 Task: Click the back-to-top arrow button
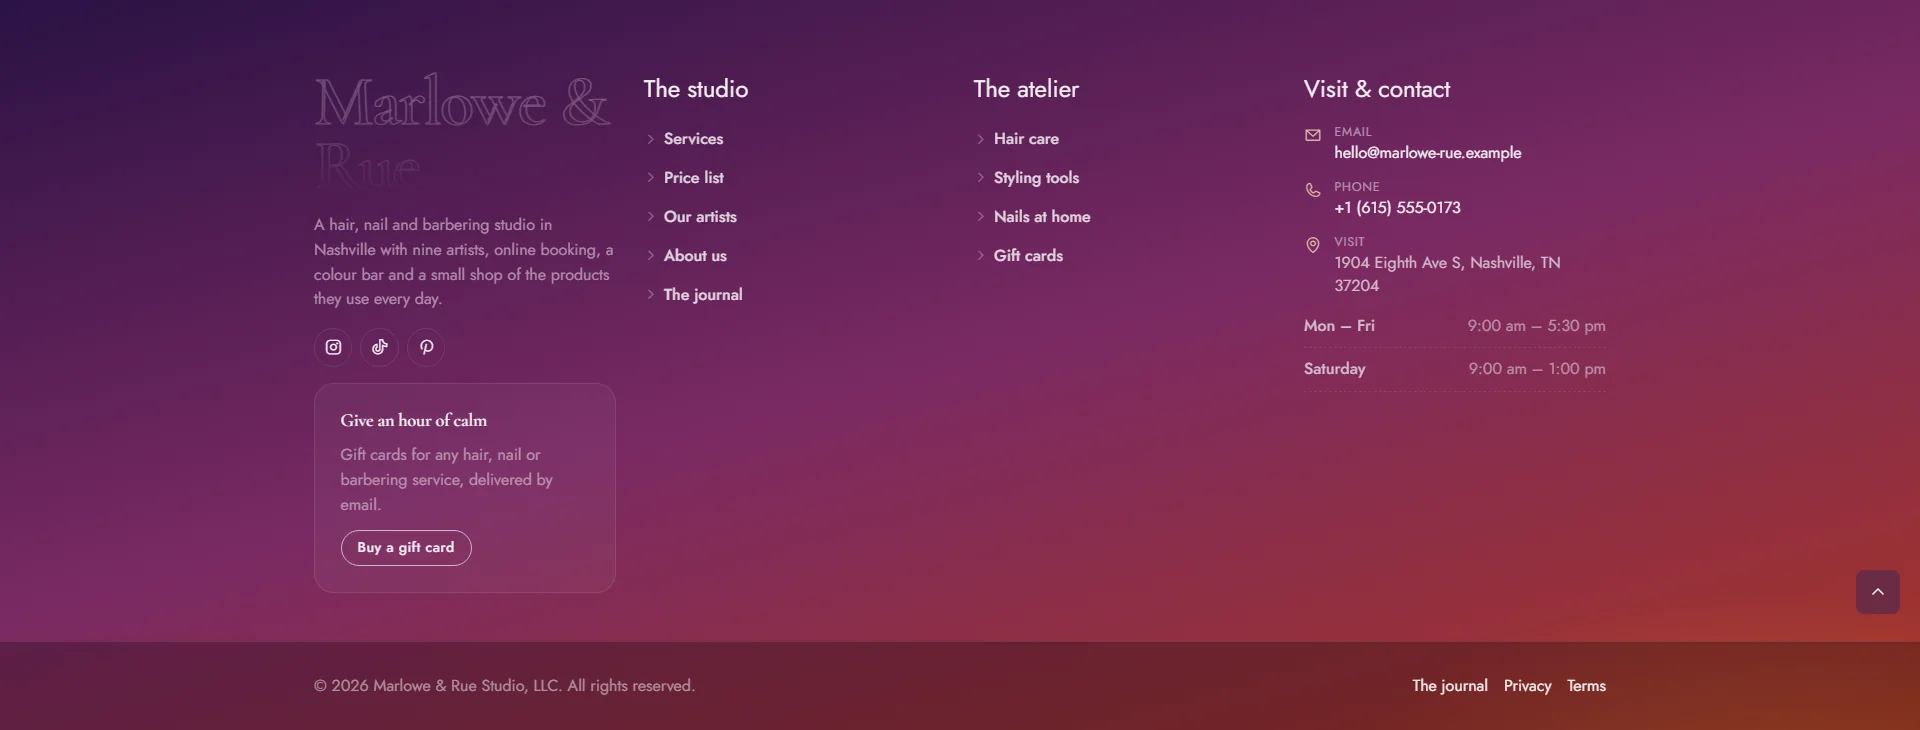pyautogui.click(x=1878, y=592)
